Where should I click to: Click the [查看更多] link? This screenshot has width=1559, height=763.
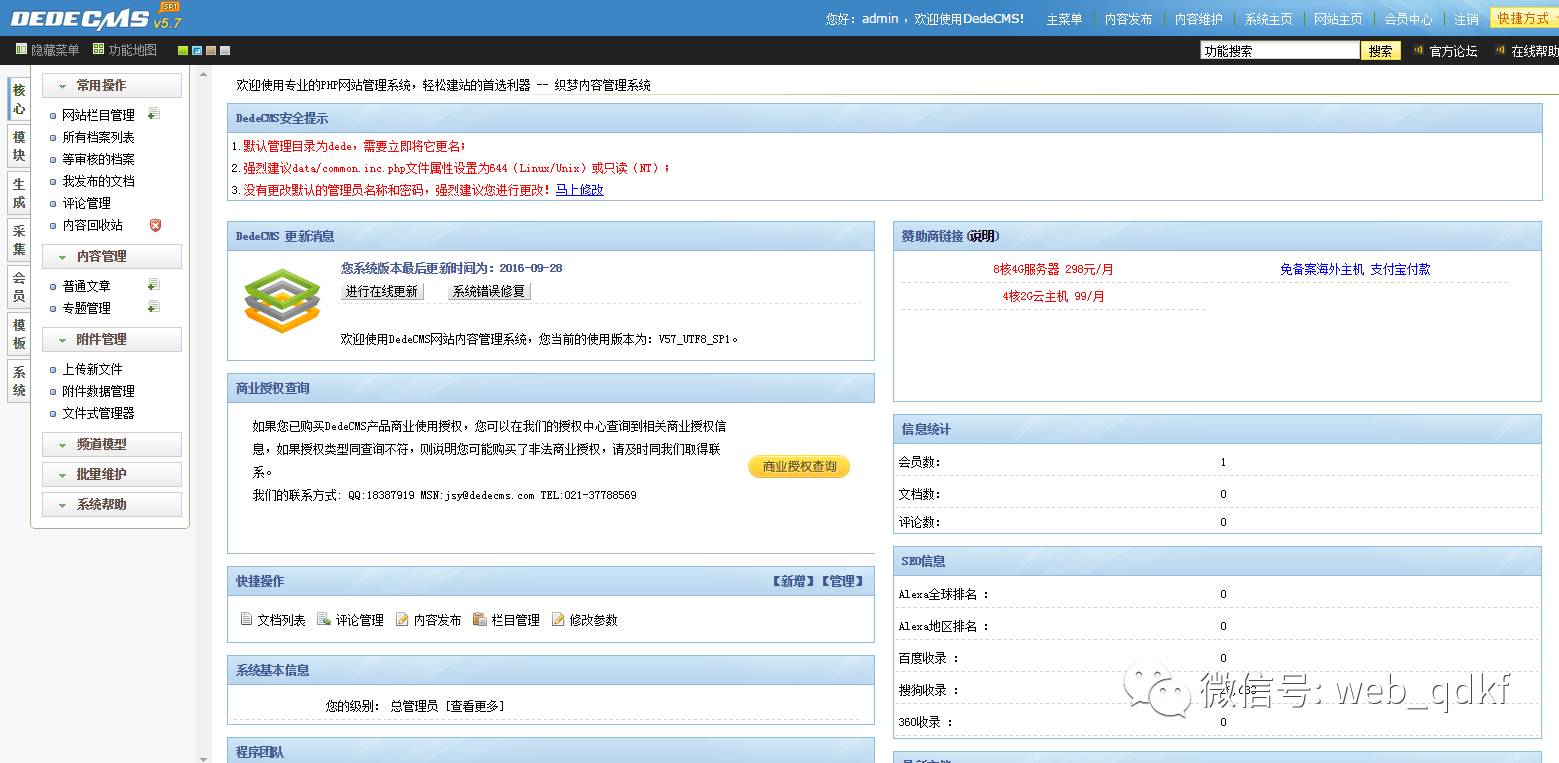(x=474, y=705)
